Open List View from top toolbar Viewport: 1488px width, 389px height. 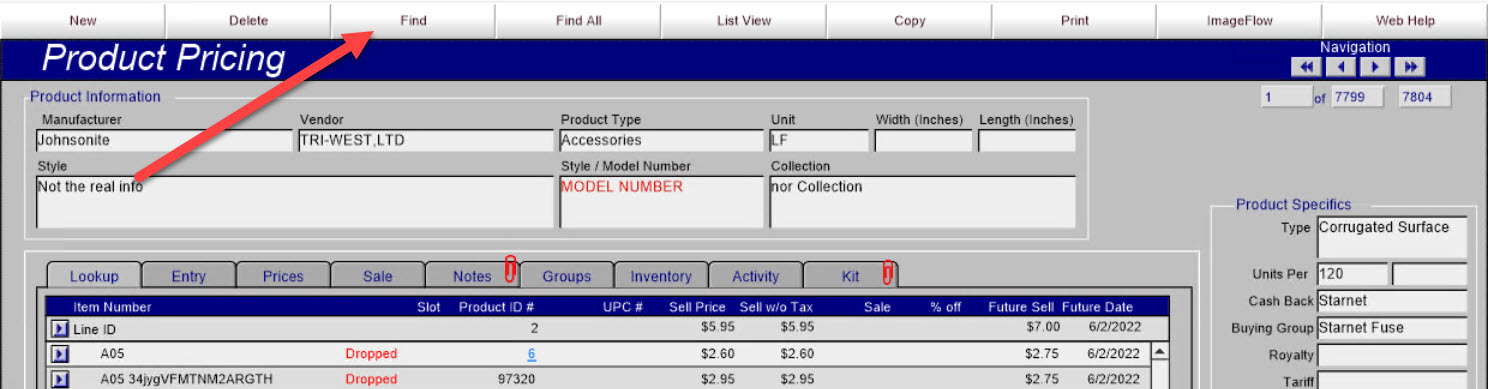pyautogui.click(x=744, y=20)
